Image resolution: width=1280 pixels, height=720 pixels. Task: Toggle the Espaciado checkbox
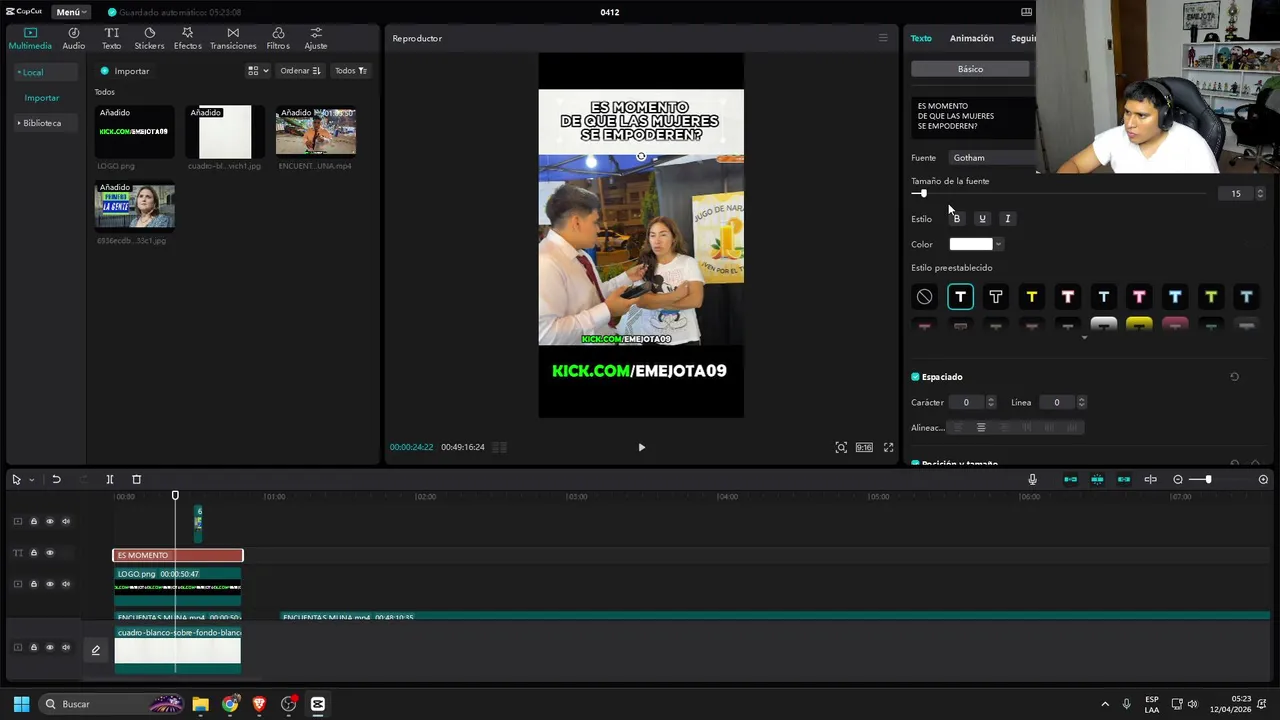915,377
